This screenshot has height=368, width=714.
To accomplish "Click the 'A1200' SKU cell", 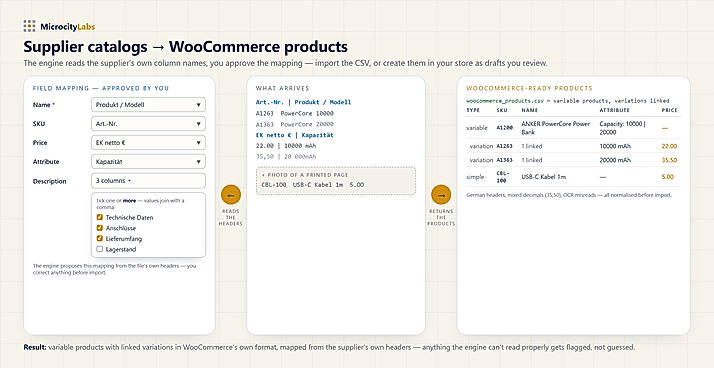I will tap(504, 128).
